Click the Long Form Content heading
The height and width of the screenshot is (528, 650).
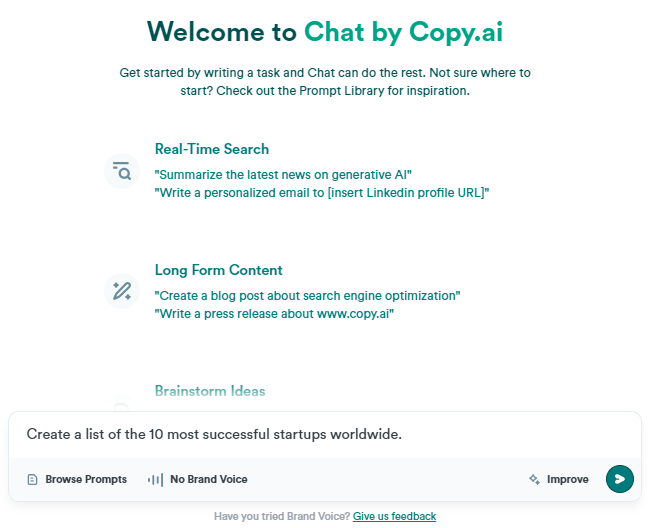218,270
